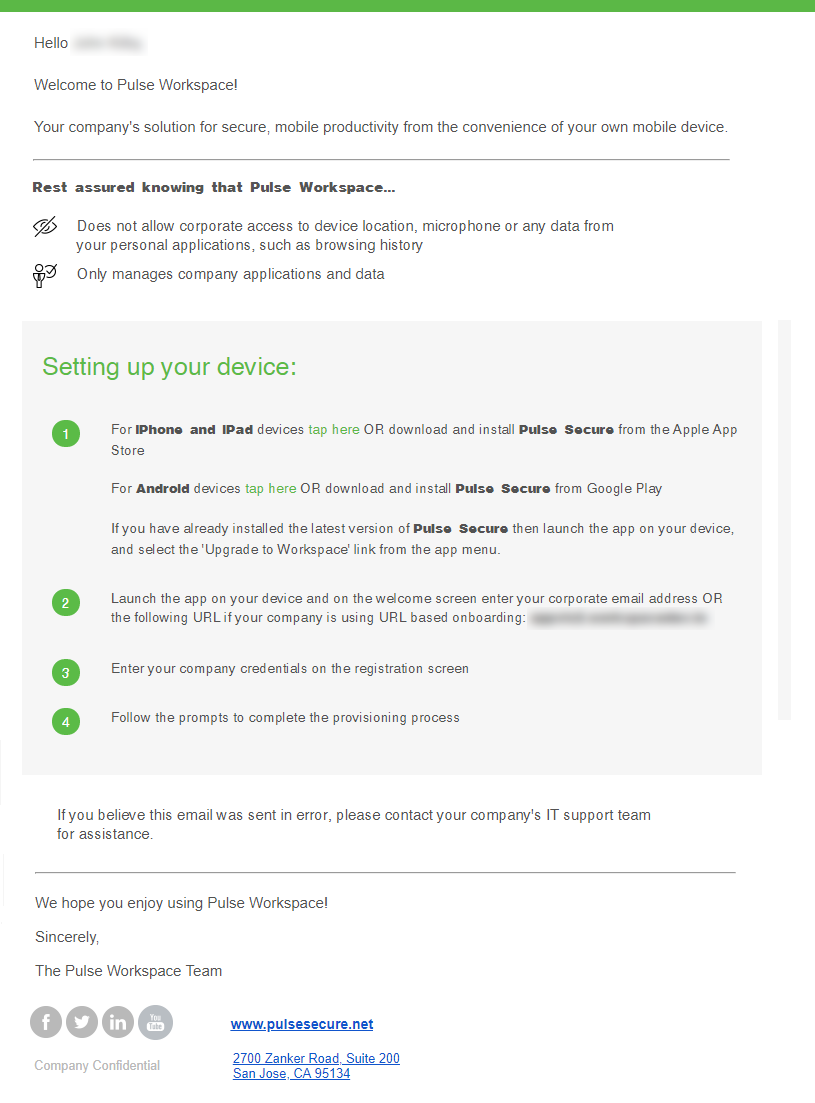Click the blurred recipient name after Hello
Viewport: 815px width, 1103px height.
click(108, 44)
